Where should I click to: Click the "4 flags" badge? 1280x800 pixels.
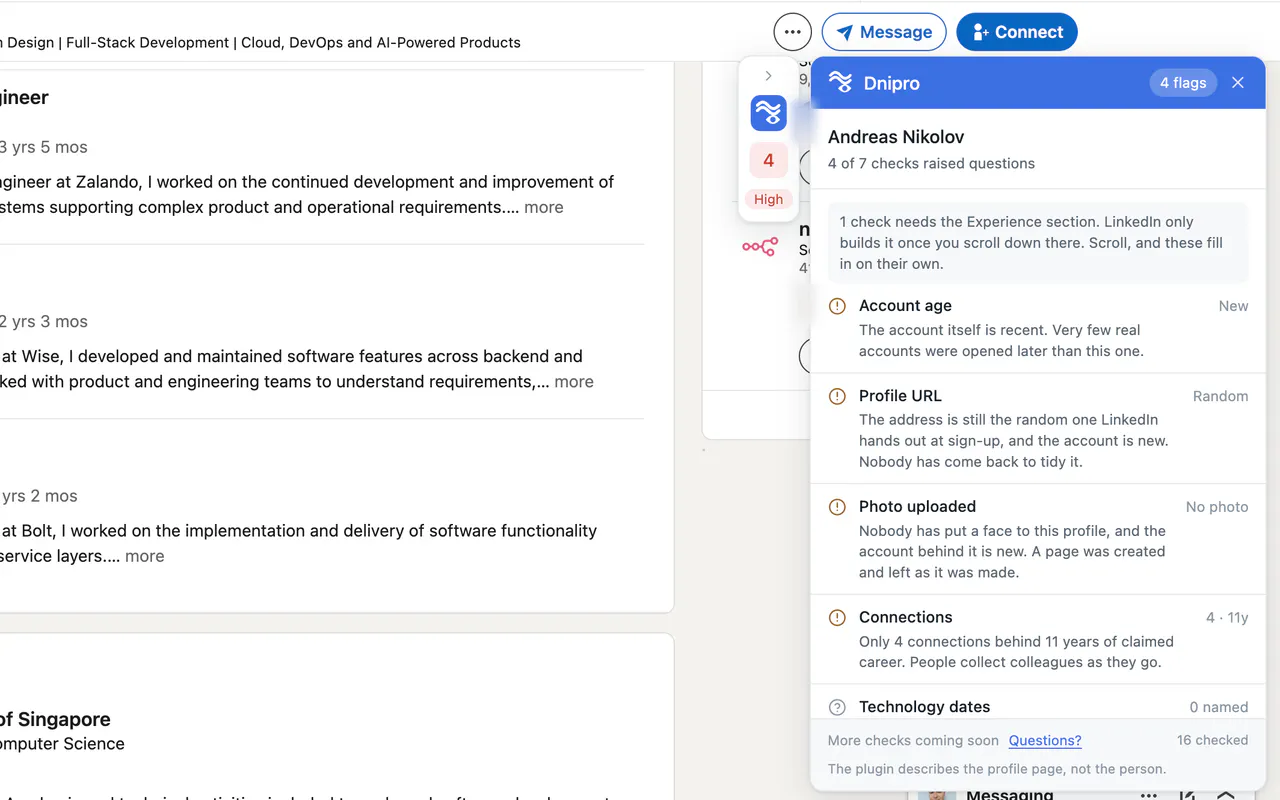(x=1183, y=83)
